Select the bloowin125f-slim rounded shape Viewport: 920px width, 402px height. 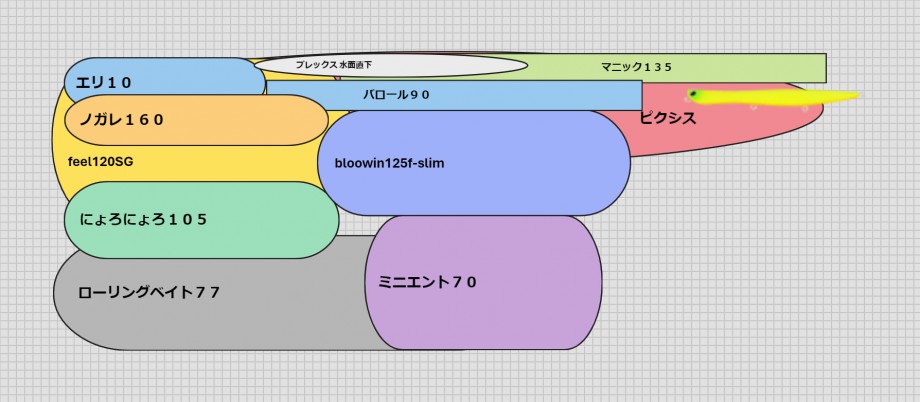(474, 163)
